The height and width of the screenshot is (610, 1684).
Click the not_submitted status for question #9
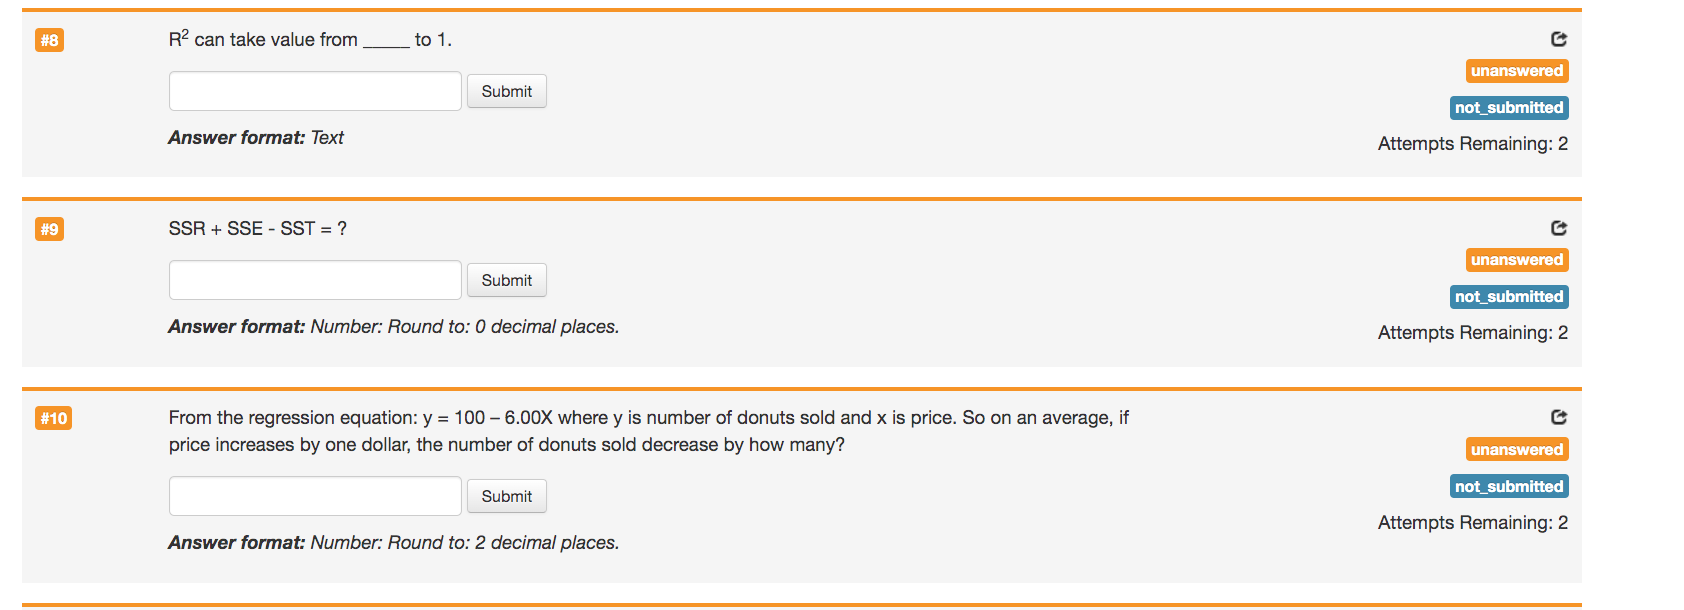click(1508, 296)
